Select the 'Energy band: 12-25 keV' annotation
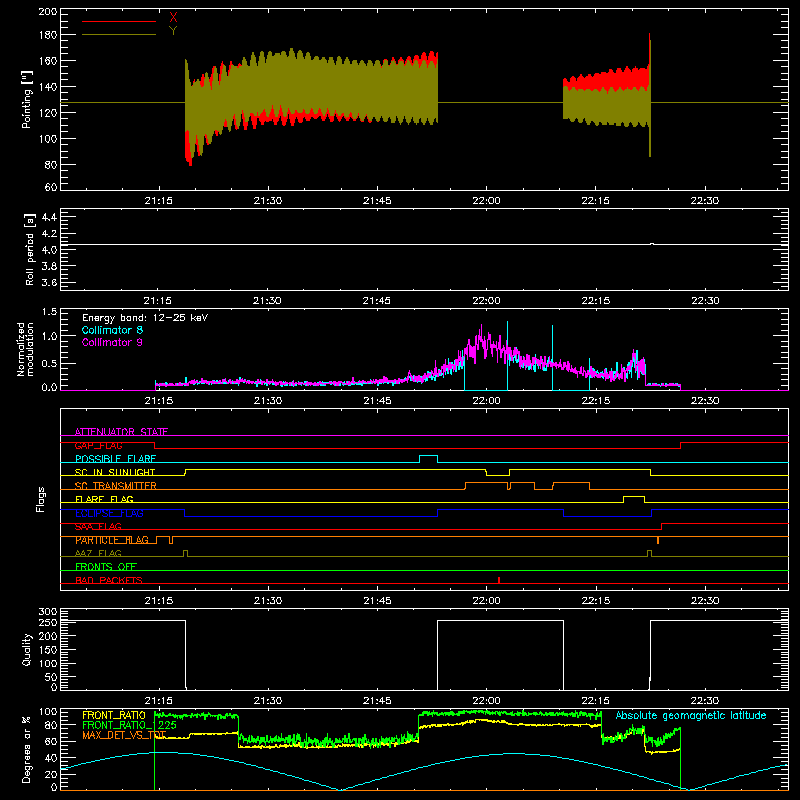800x800 pixels. 145,318
